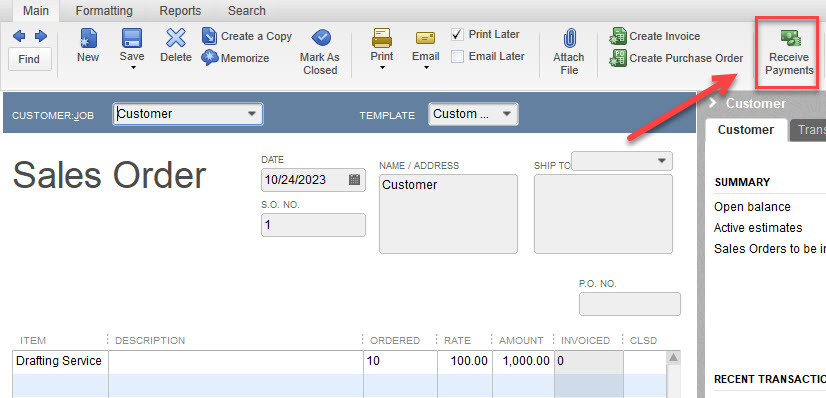Click the Ship To address box
The height and width of the screenshot is (398, 826).
(603, 214)
